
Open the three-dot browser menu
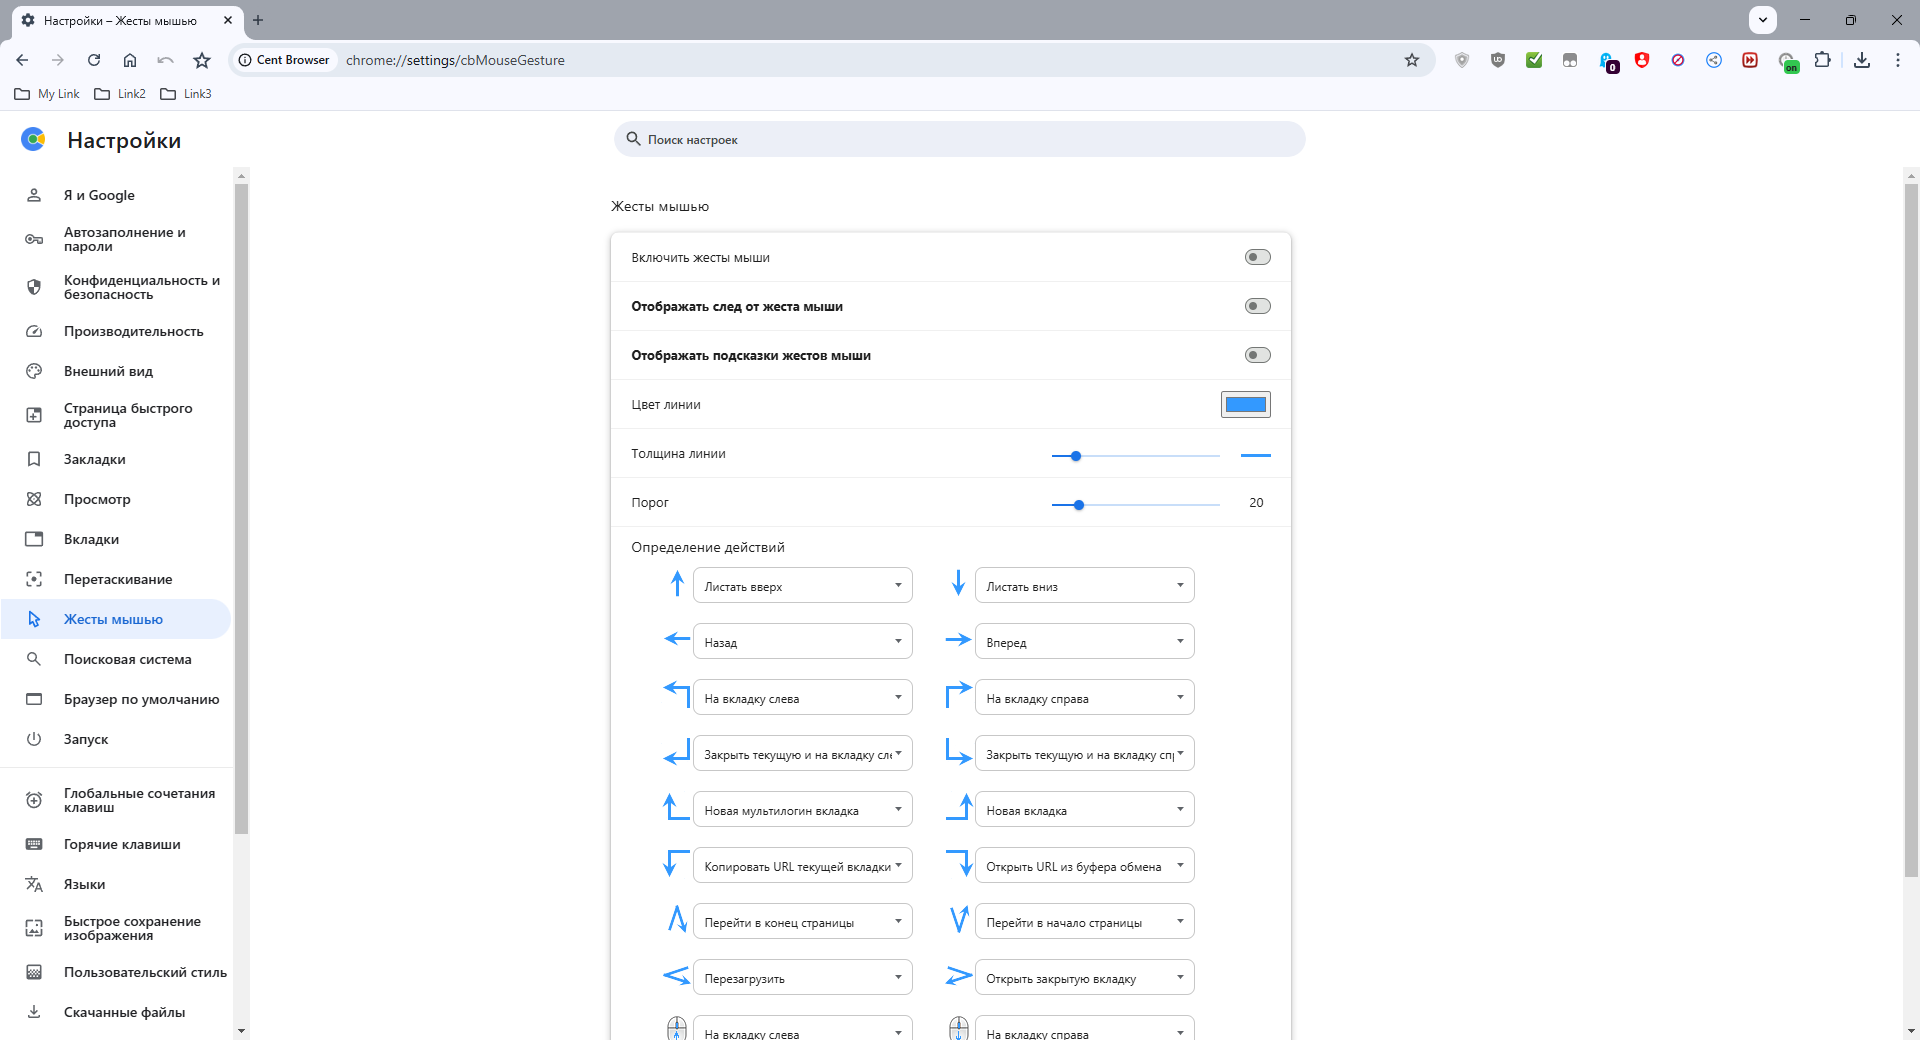1898,60
